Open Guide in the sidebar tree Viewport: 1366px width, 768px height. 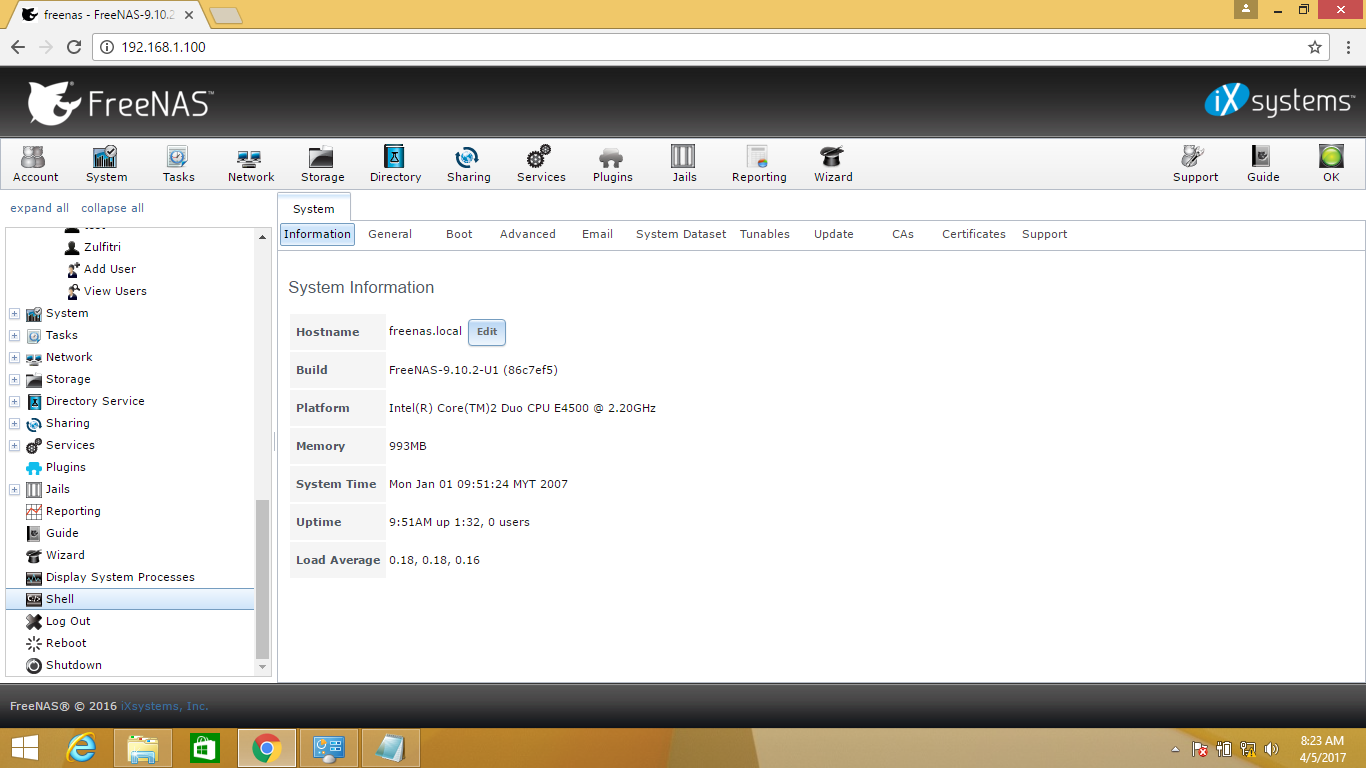pyautogui.click(x=62, y=533)
